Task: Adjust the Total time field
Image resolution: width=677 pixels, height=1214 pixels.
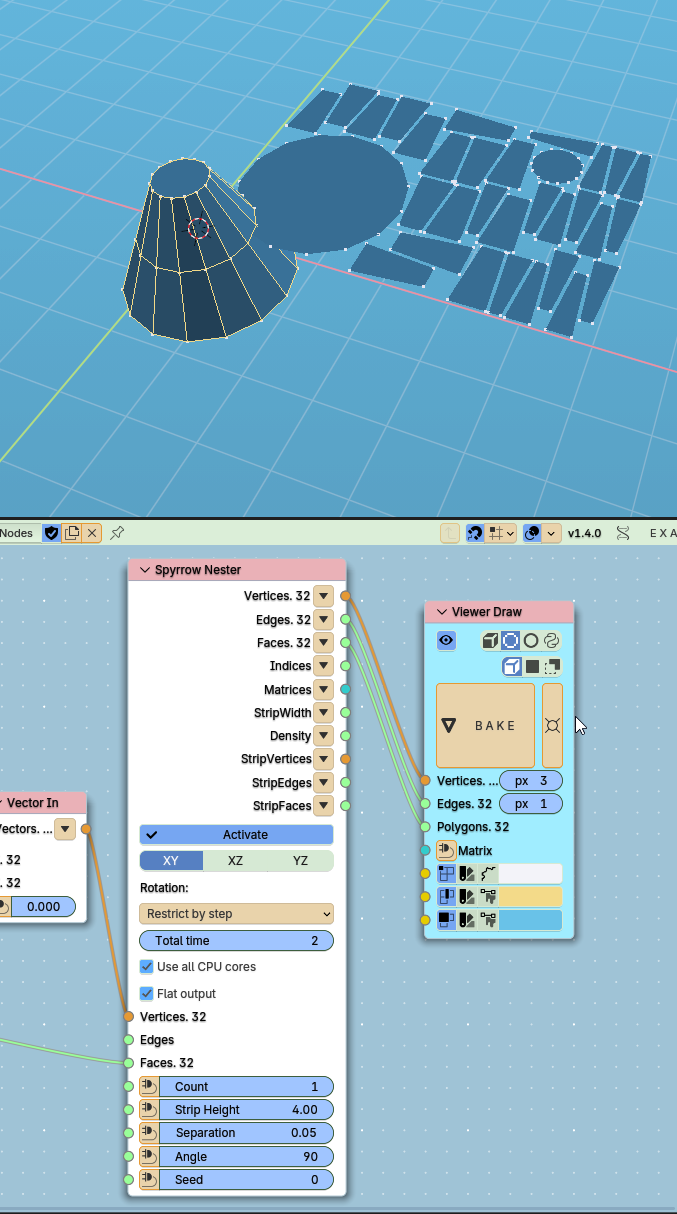Action: pos(236,941)
